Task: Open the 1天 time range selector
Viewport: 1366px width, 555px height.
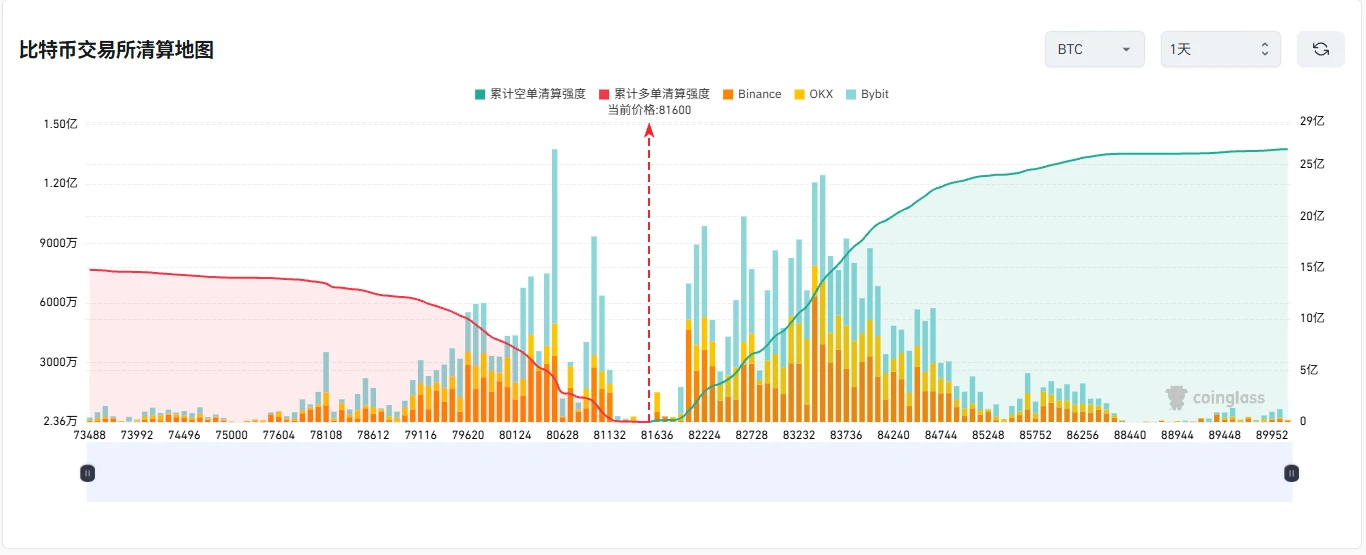Action: pyautogui.click(x=1220, y=49)
